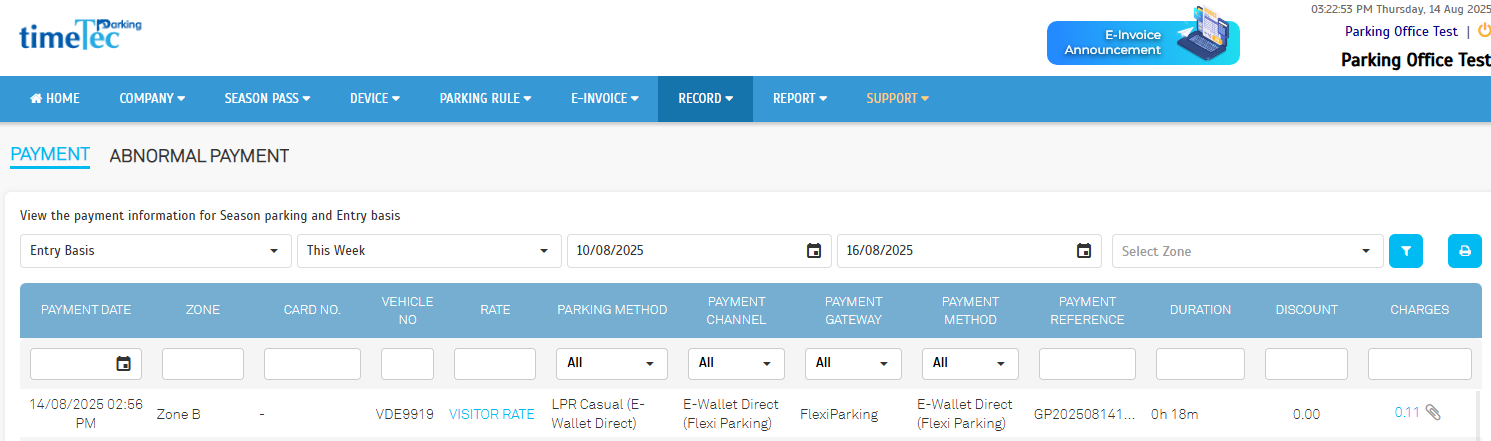Open the end date calendar icon

[1083, 251]
